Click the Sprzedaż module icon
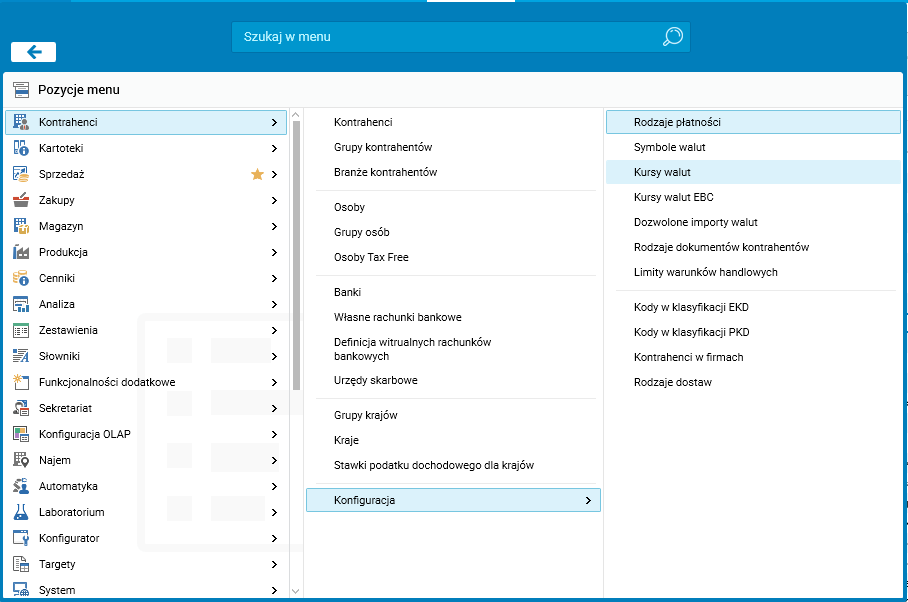The width and height of the screenshot is (908, 602). click(21, 174)
